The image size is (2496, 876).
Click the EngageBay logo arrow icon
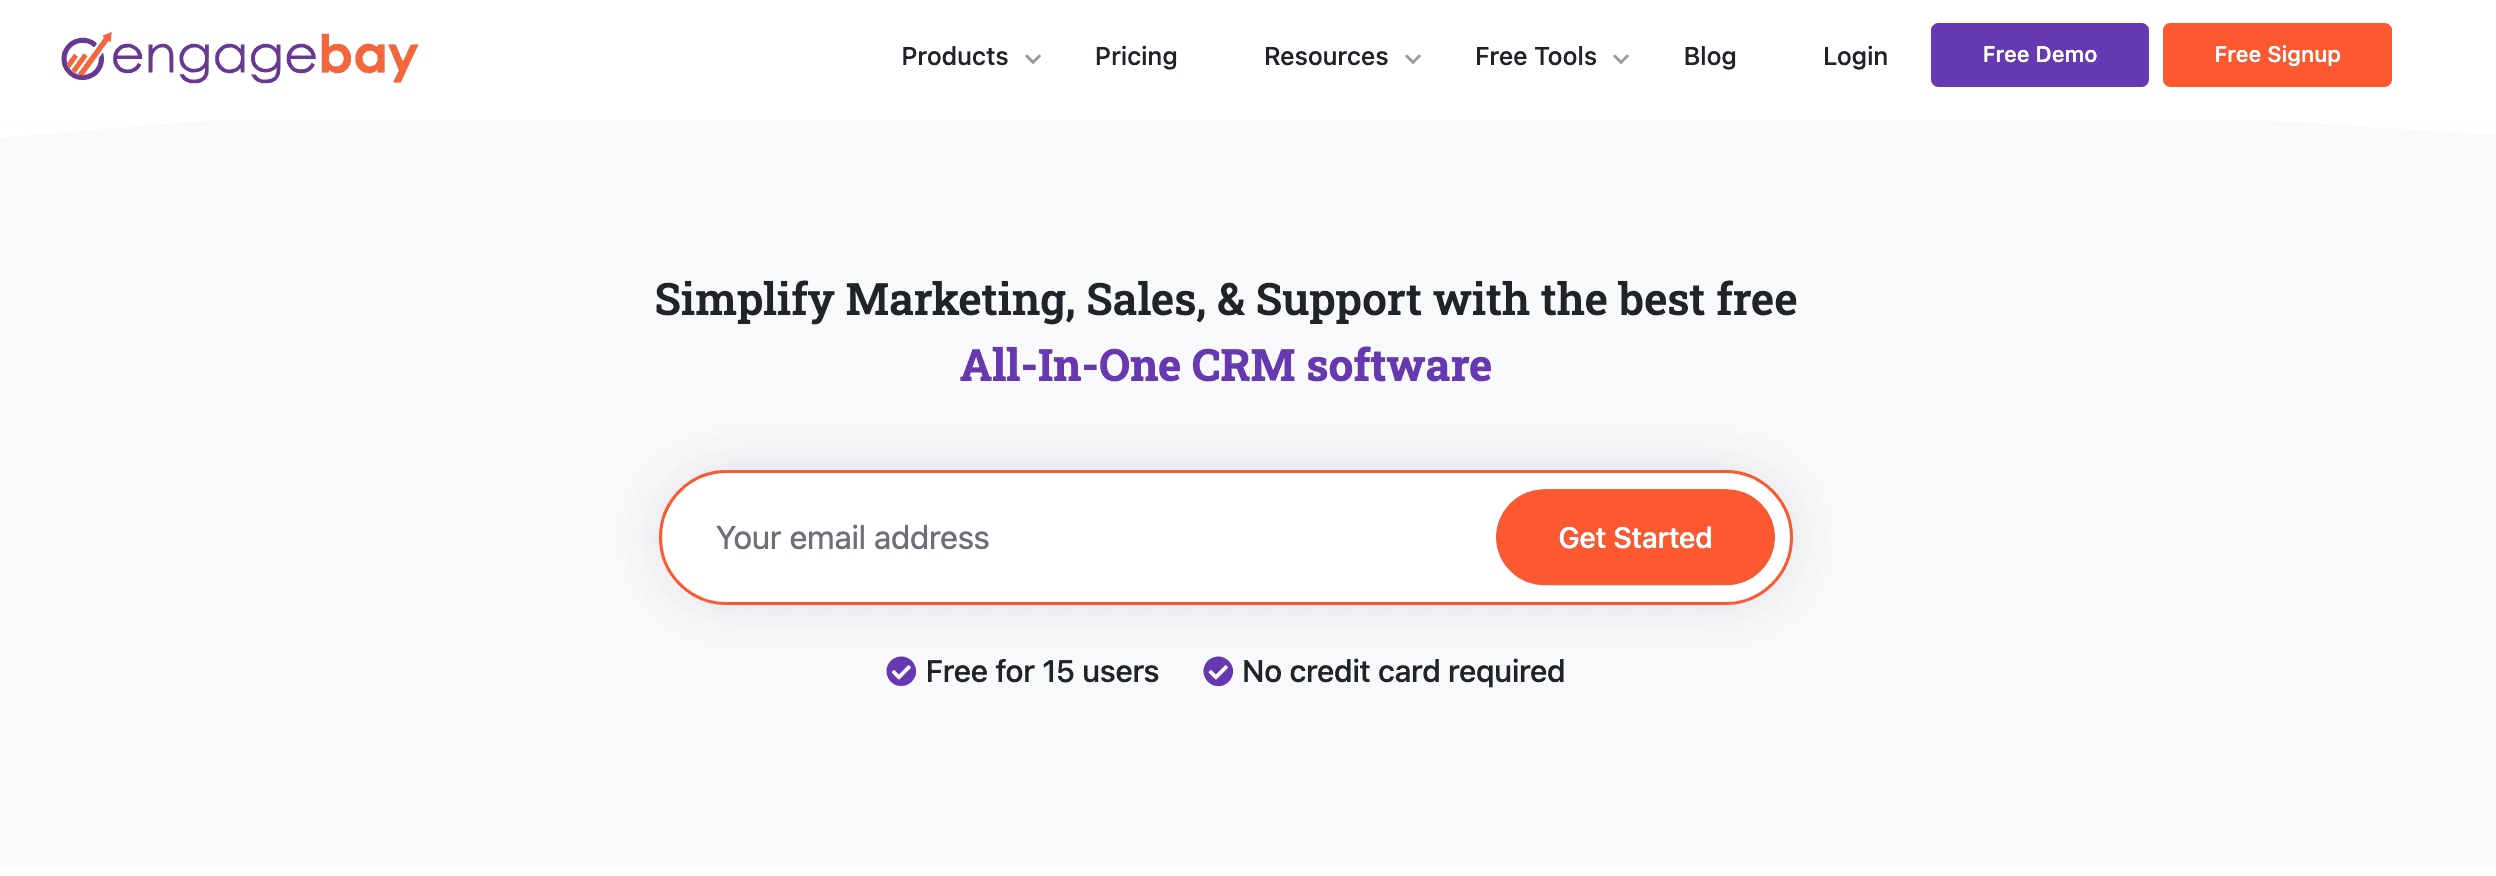click(x=88, y=57)
